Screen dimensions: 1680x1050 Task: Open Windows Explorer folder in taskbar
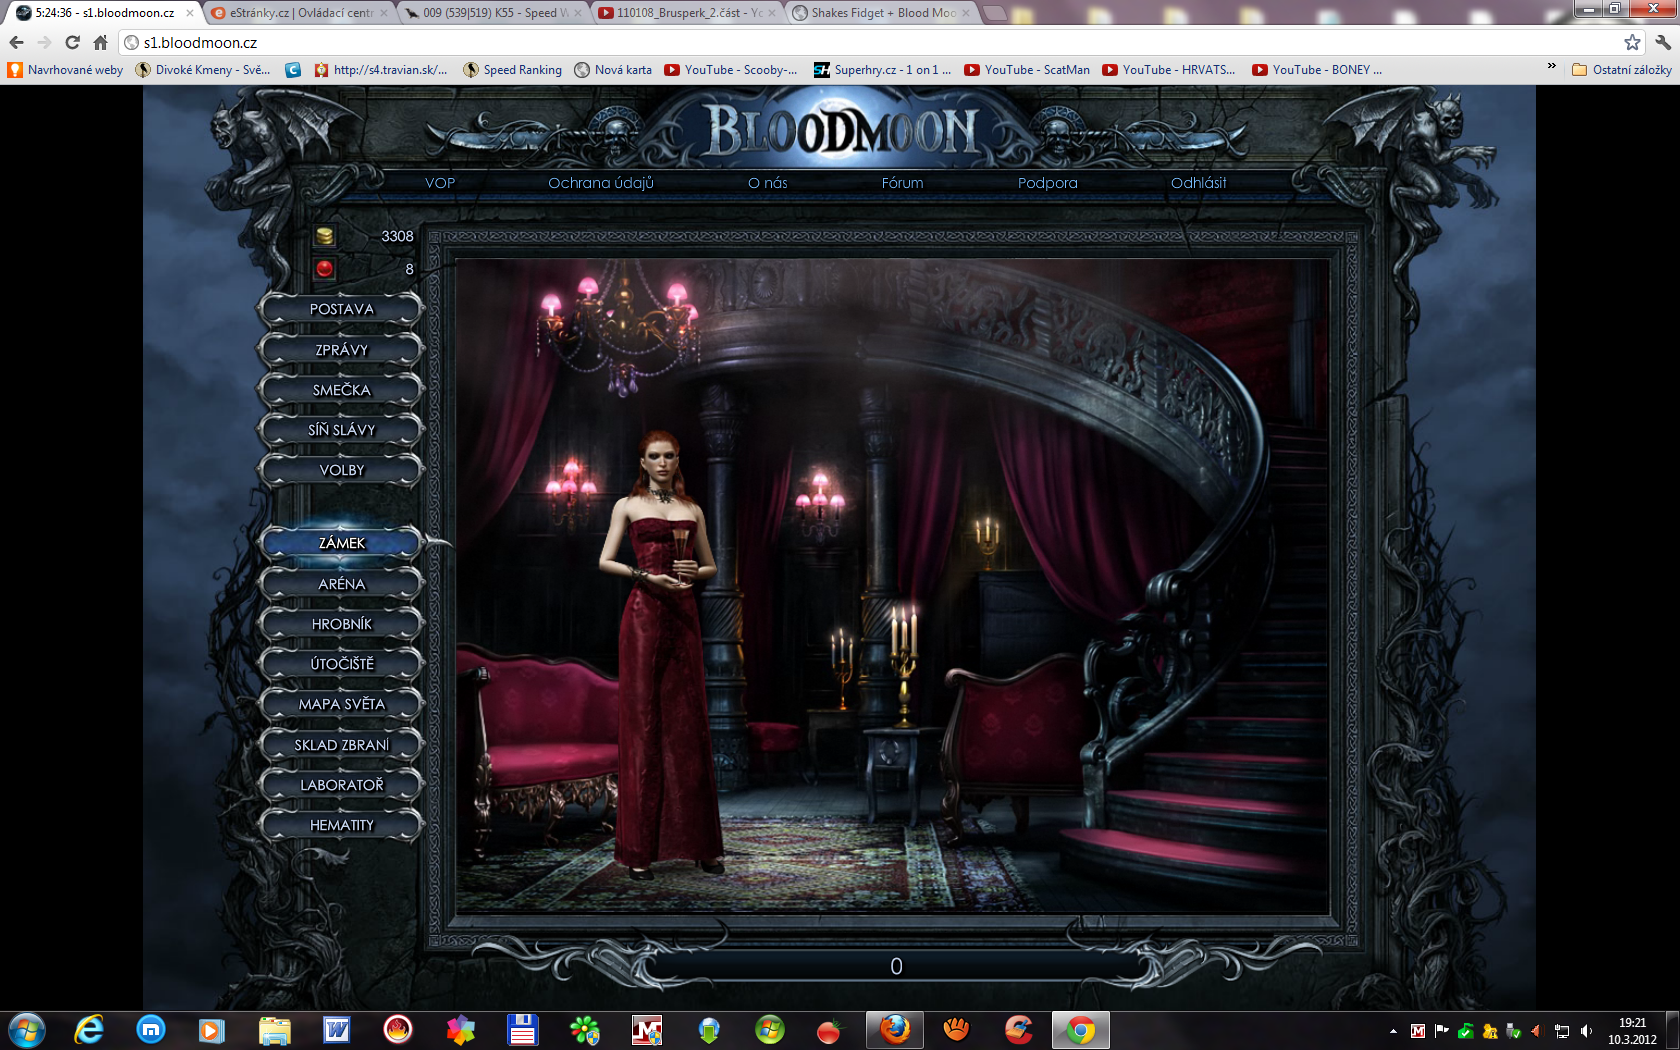click(274, 1030)
